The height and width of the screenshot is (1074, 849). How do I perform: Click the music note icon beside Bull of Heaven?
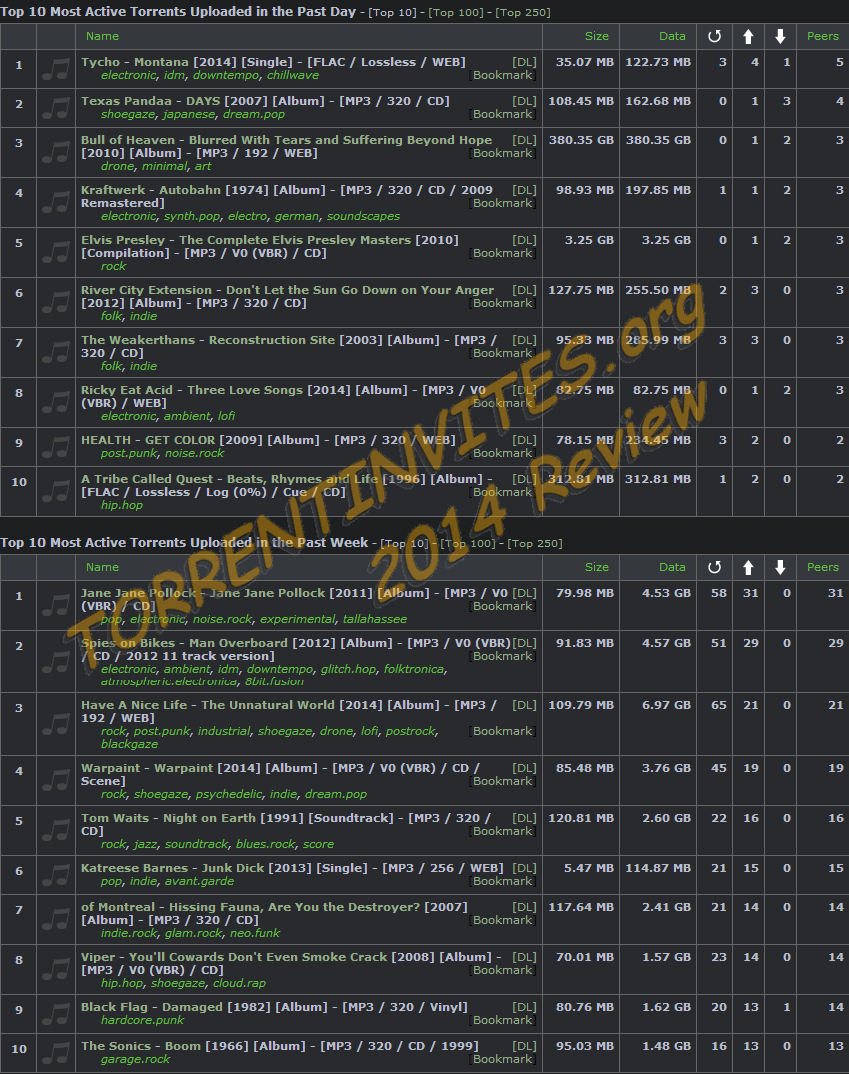(x=55, y=152)
